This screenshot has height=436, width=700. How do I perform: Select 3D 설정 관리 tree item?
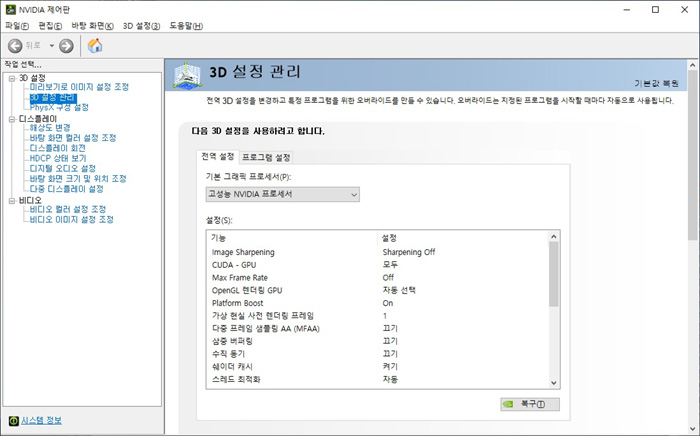53,97
